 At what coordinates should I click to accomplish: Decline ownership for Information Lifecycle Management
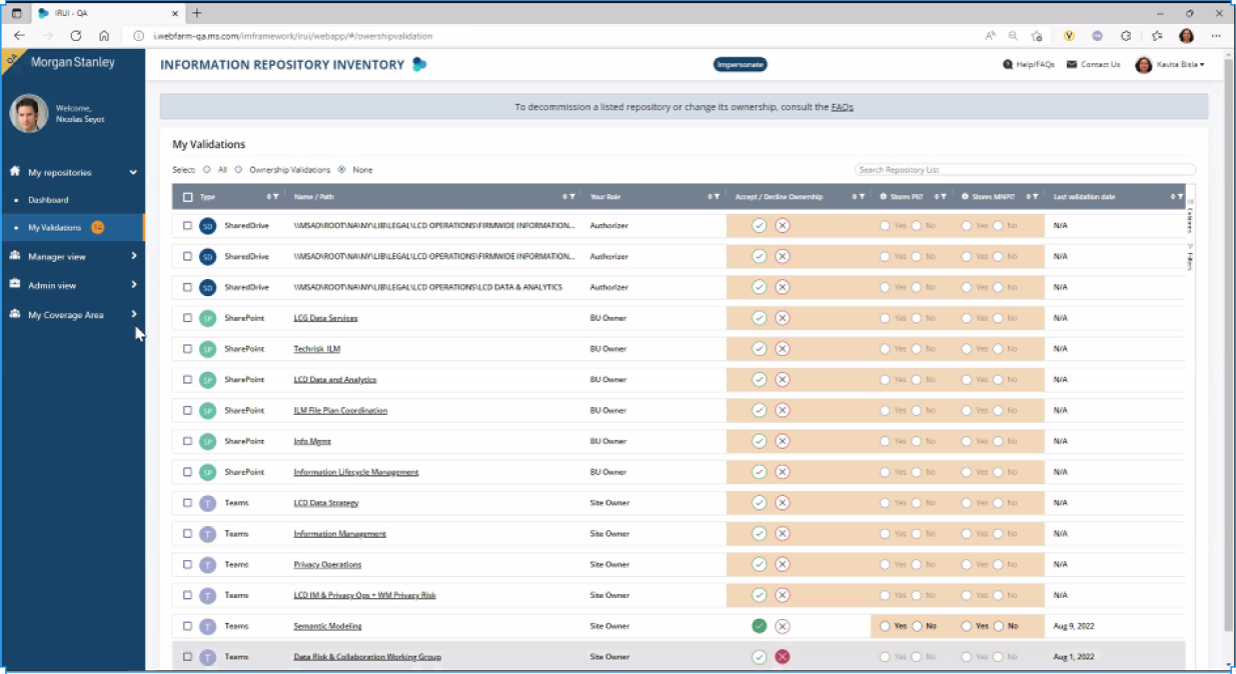(782, 472)
